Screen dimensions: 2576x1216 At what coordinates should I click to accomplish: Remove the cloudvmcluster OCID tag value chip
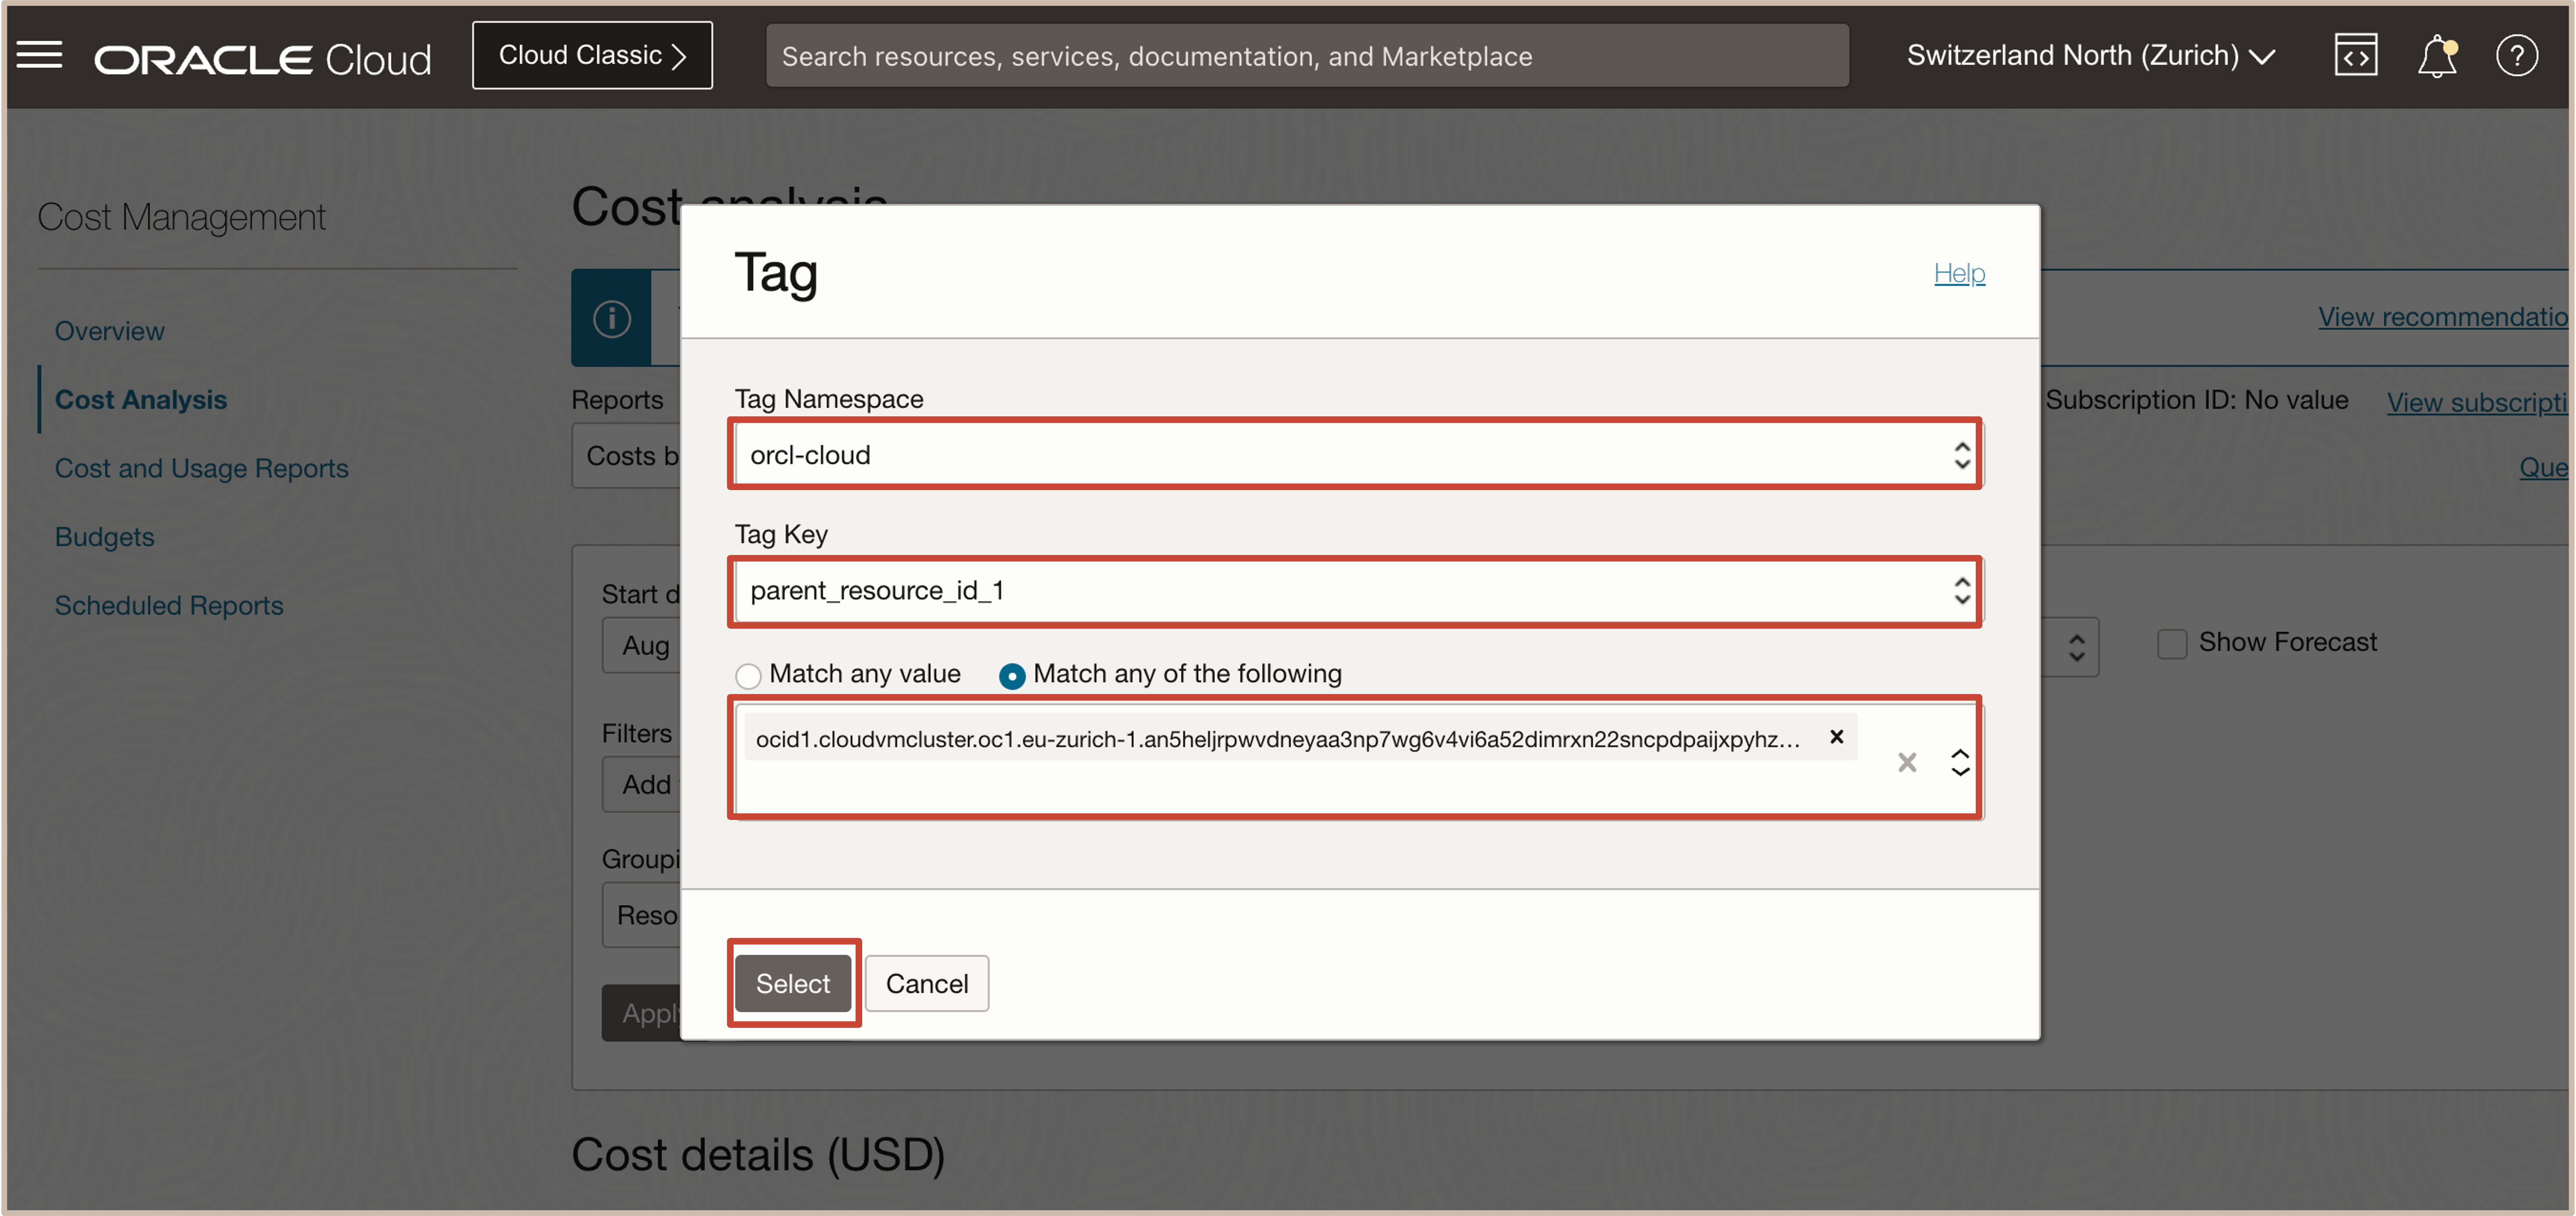[1836, 737]
